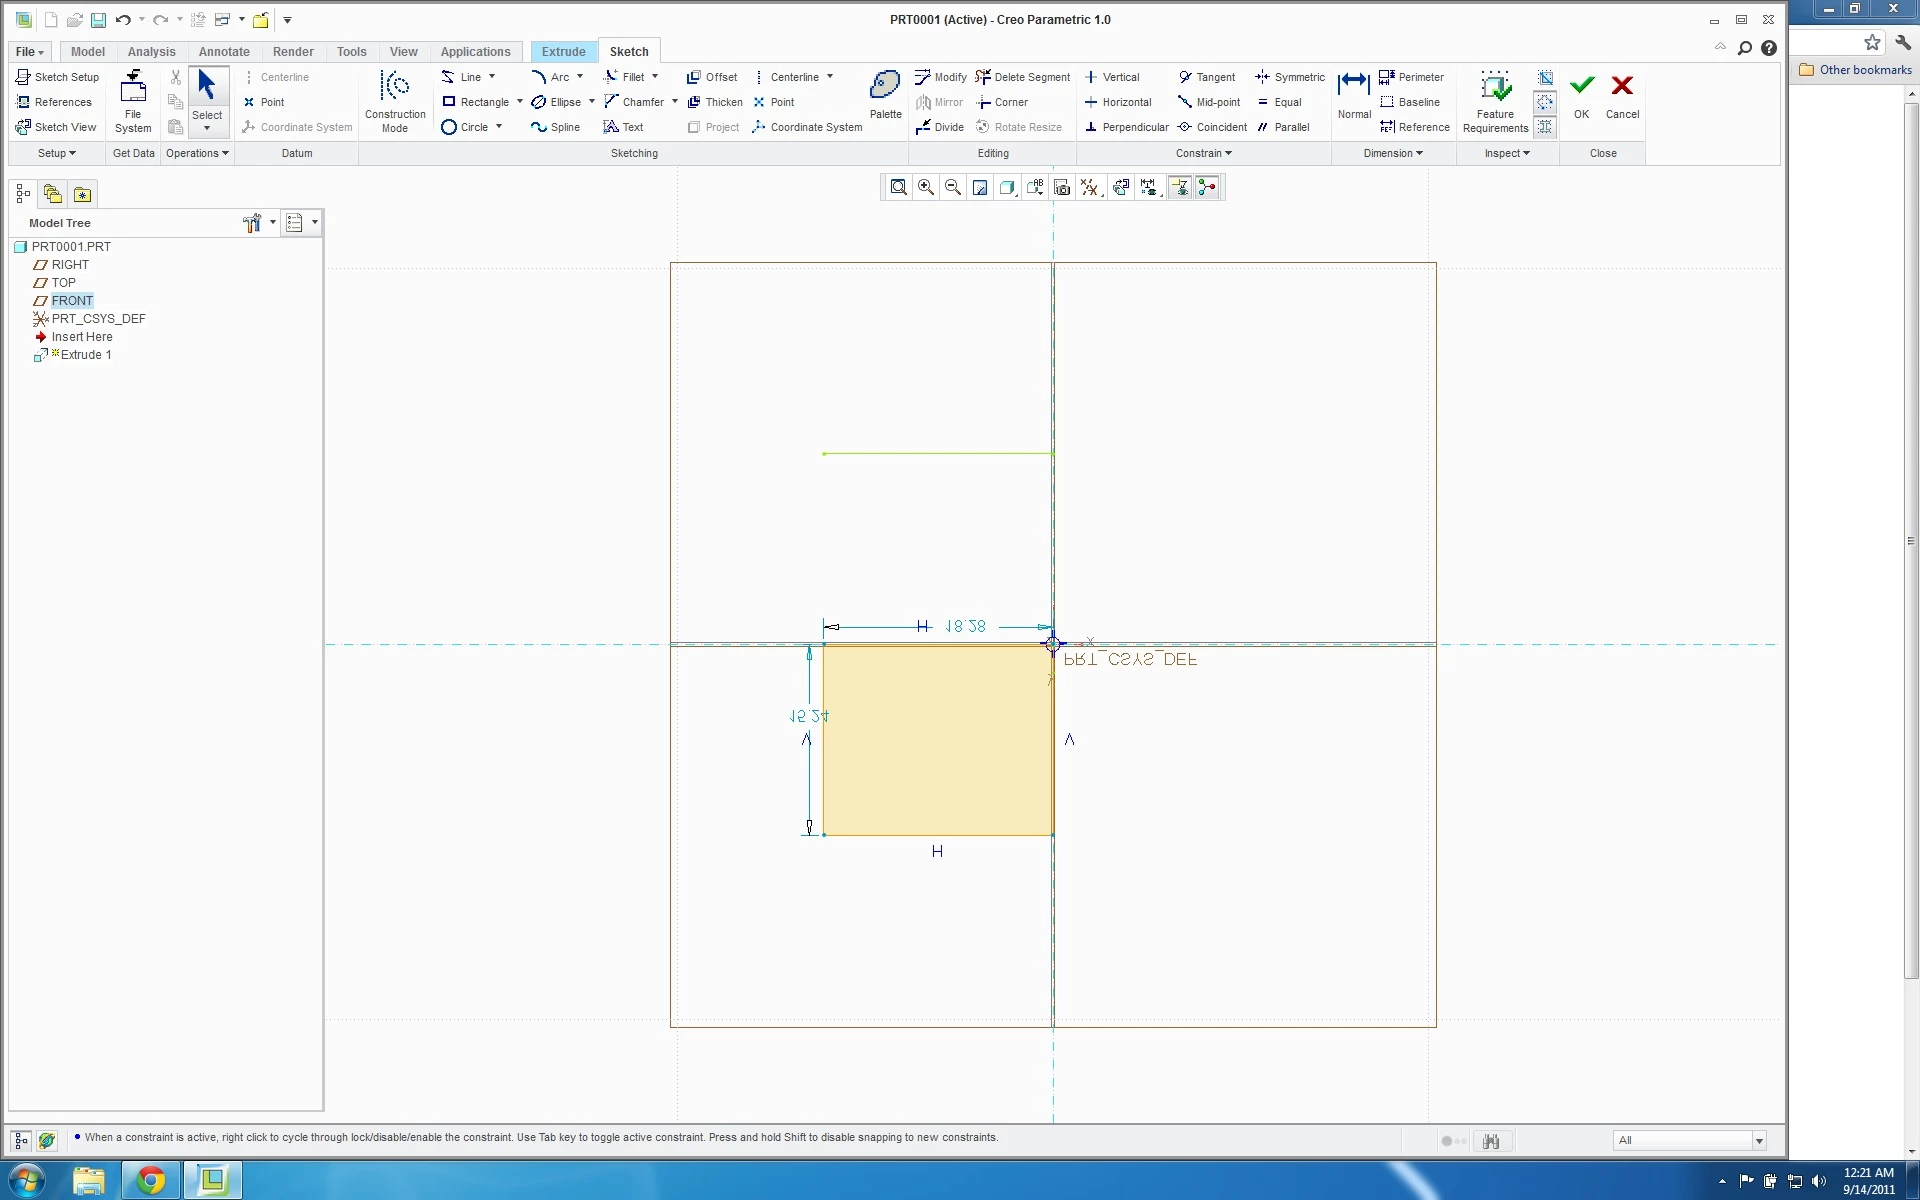Open the Constrain group dropdown
Viewport: 1920px width, 1200px height.
coord(1203,153)
